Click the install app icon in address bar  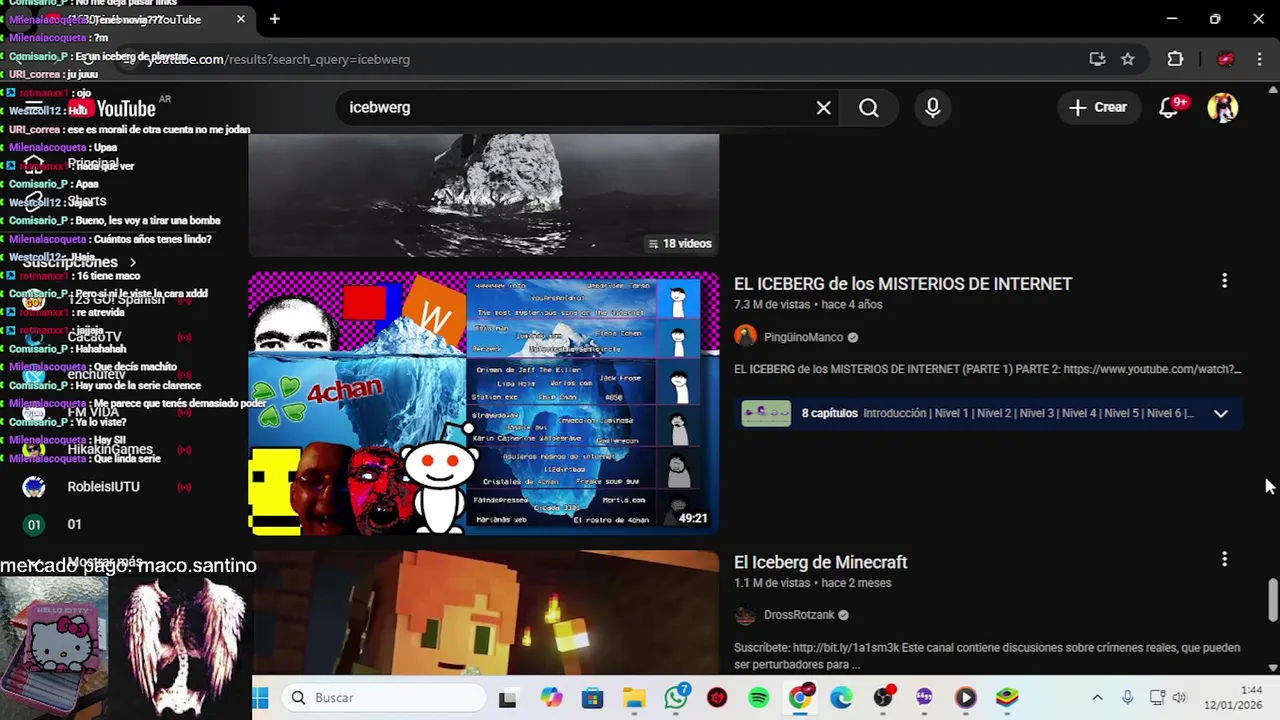click(1097, 59)
